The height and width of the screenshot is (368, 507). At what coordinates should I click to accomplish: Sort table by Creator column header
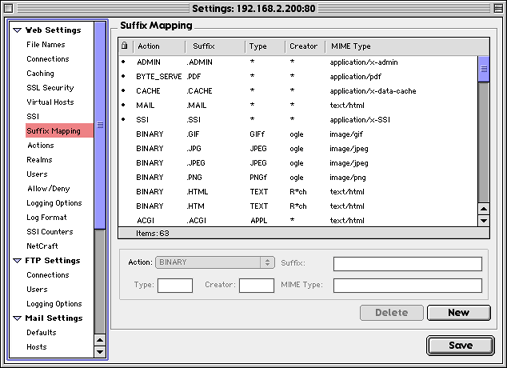click(x=305, y=46)
